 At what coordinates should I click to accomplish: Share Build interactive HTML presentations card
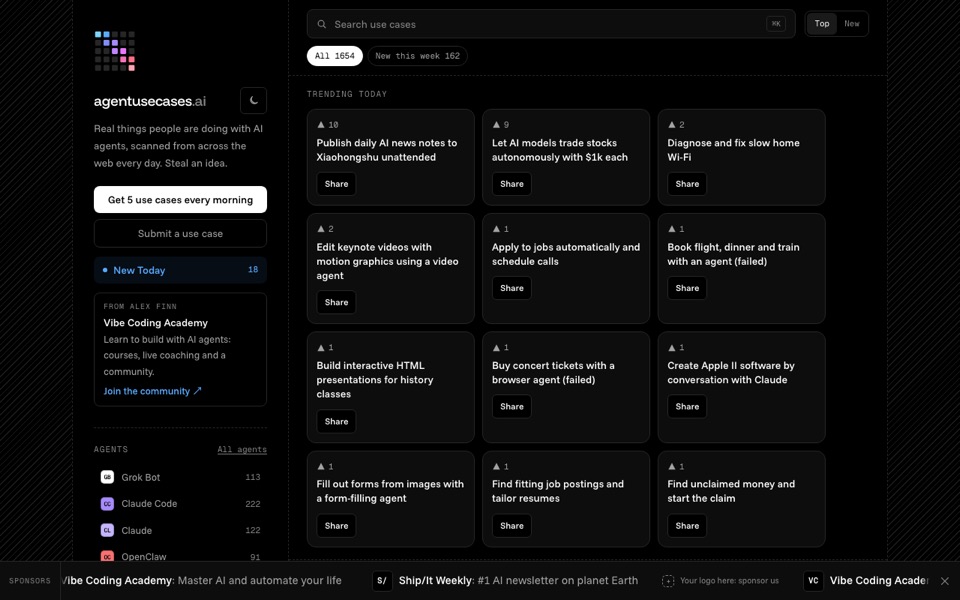pos(336,421)
